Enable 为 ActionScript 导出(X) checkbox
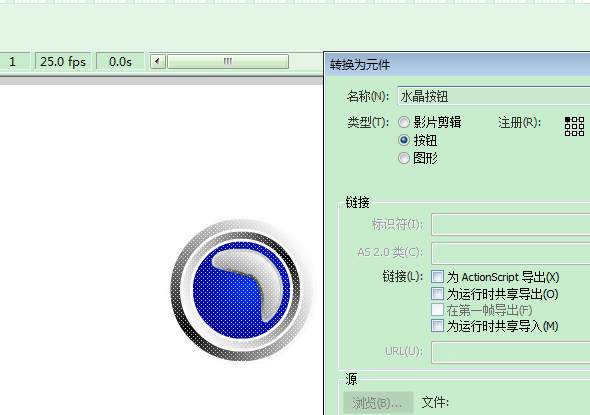 (x=437, y=277)
